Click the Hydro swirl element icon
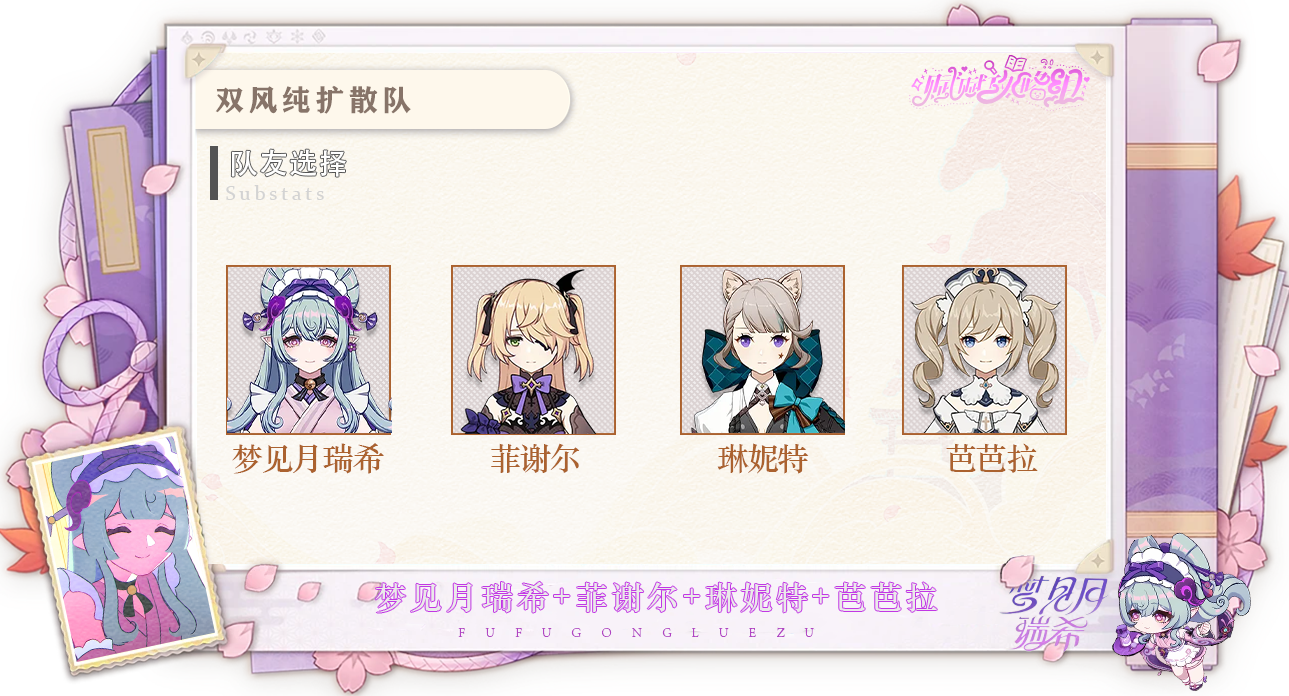 click(208, 37)
